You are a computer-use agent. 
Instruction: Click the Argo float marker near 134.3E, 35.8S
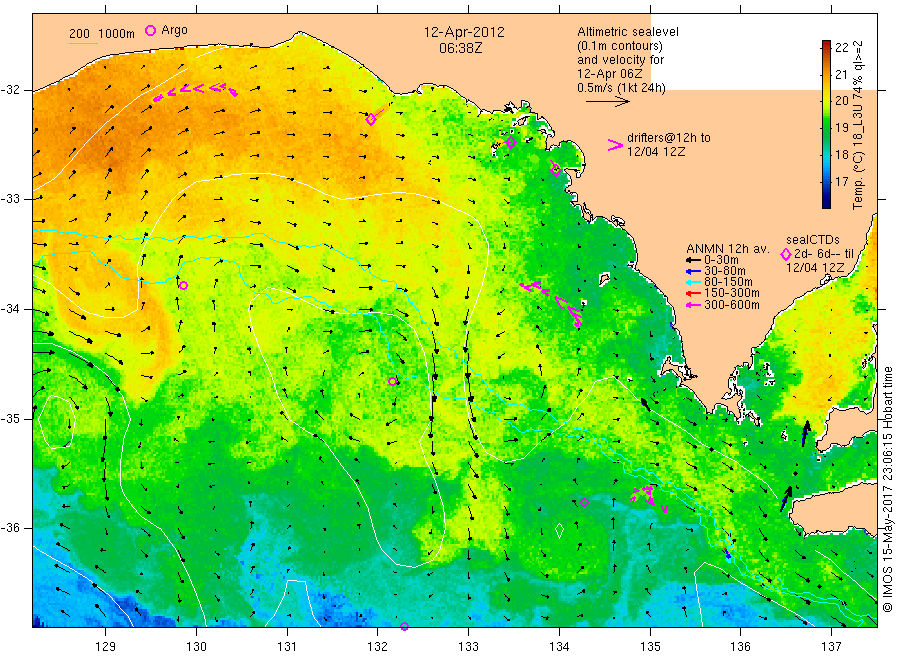584,502
